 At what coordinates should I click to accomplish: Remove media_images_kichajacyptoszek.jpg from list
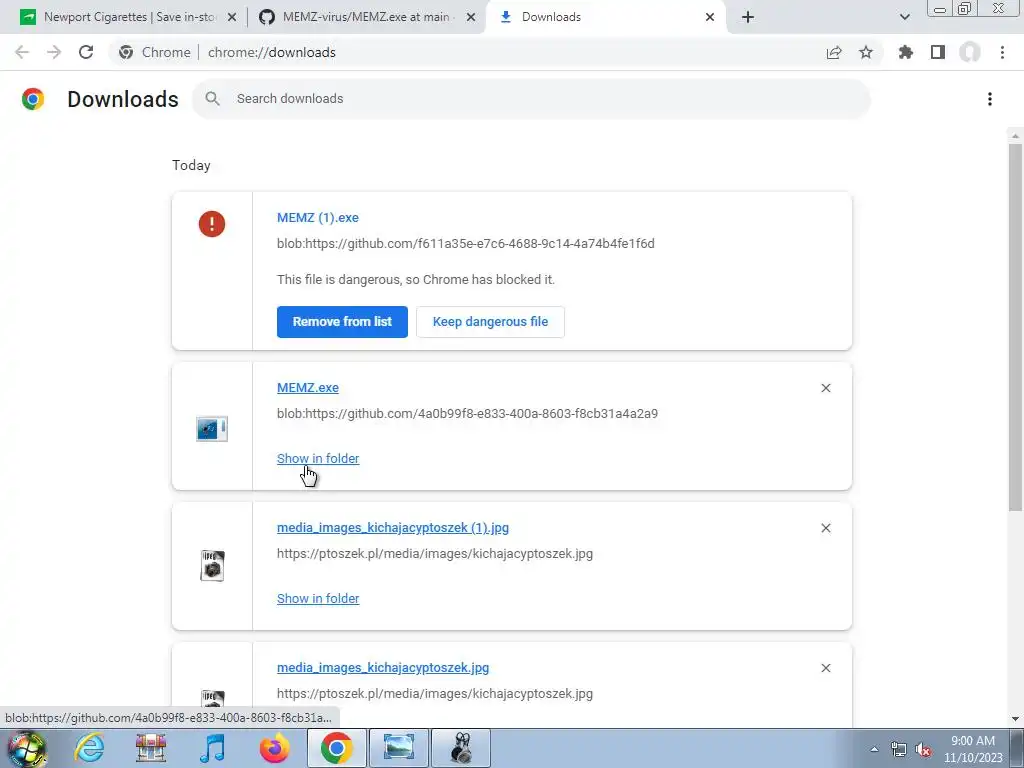pyautogui.click(x=825, y=668)
